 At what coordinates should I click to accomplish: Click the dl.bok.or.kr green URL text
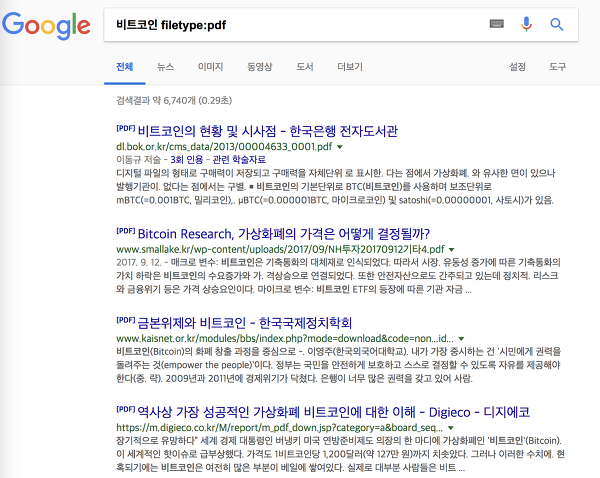[224, 147]
